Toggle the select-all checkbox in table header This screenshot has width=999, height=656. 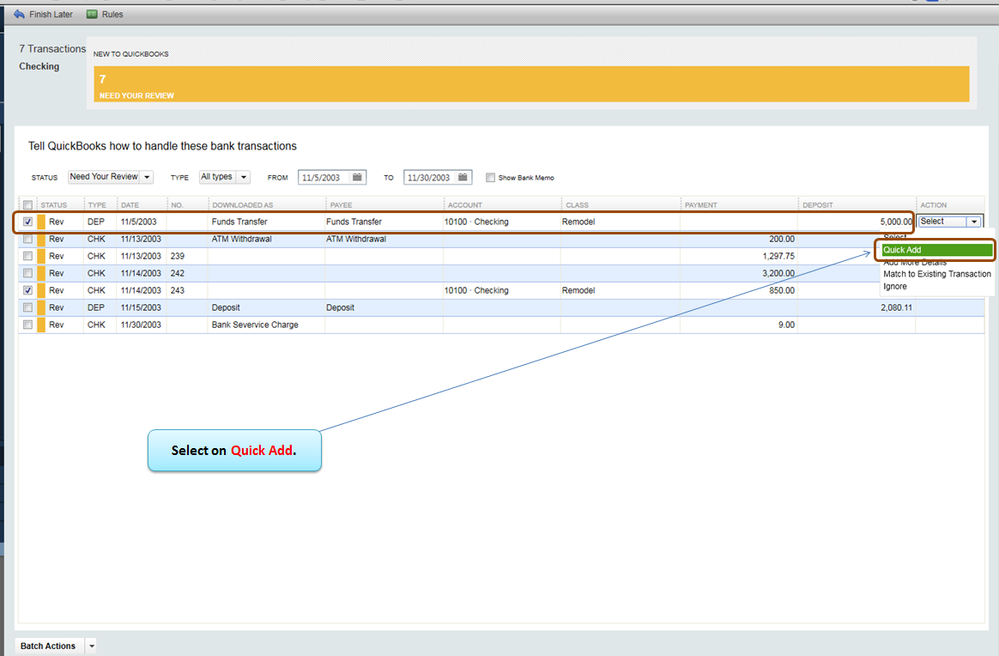point(27,205)
